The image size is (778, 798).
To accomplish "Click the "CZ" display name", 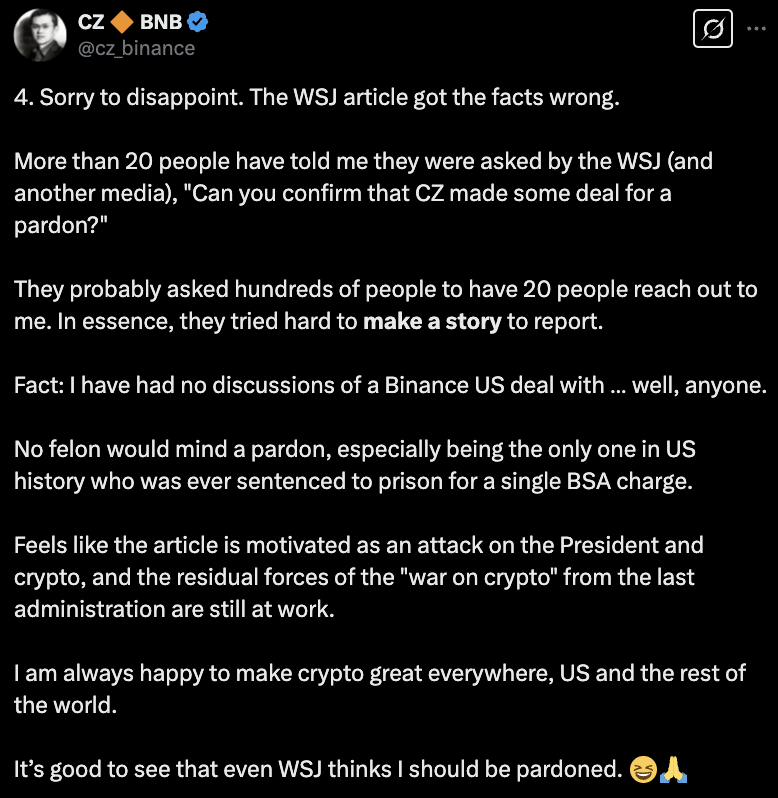I will pyautogui.click(x=91, y=21).
